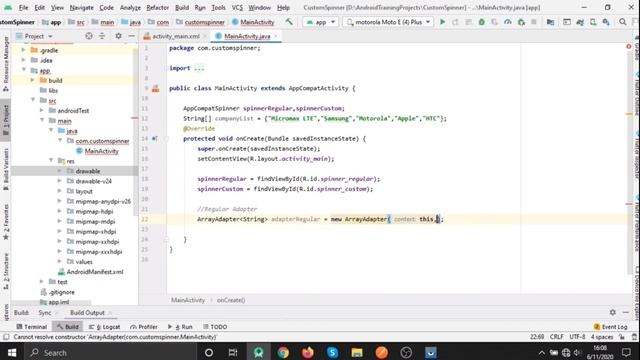Hide the Build panel with minus icon
The image size is (640, 360).
point(626,312)
